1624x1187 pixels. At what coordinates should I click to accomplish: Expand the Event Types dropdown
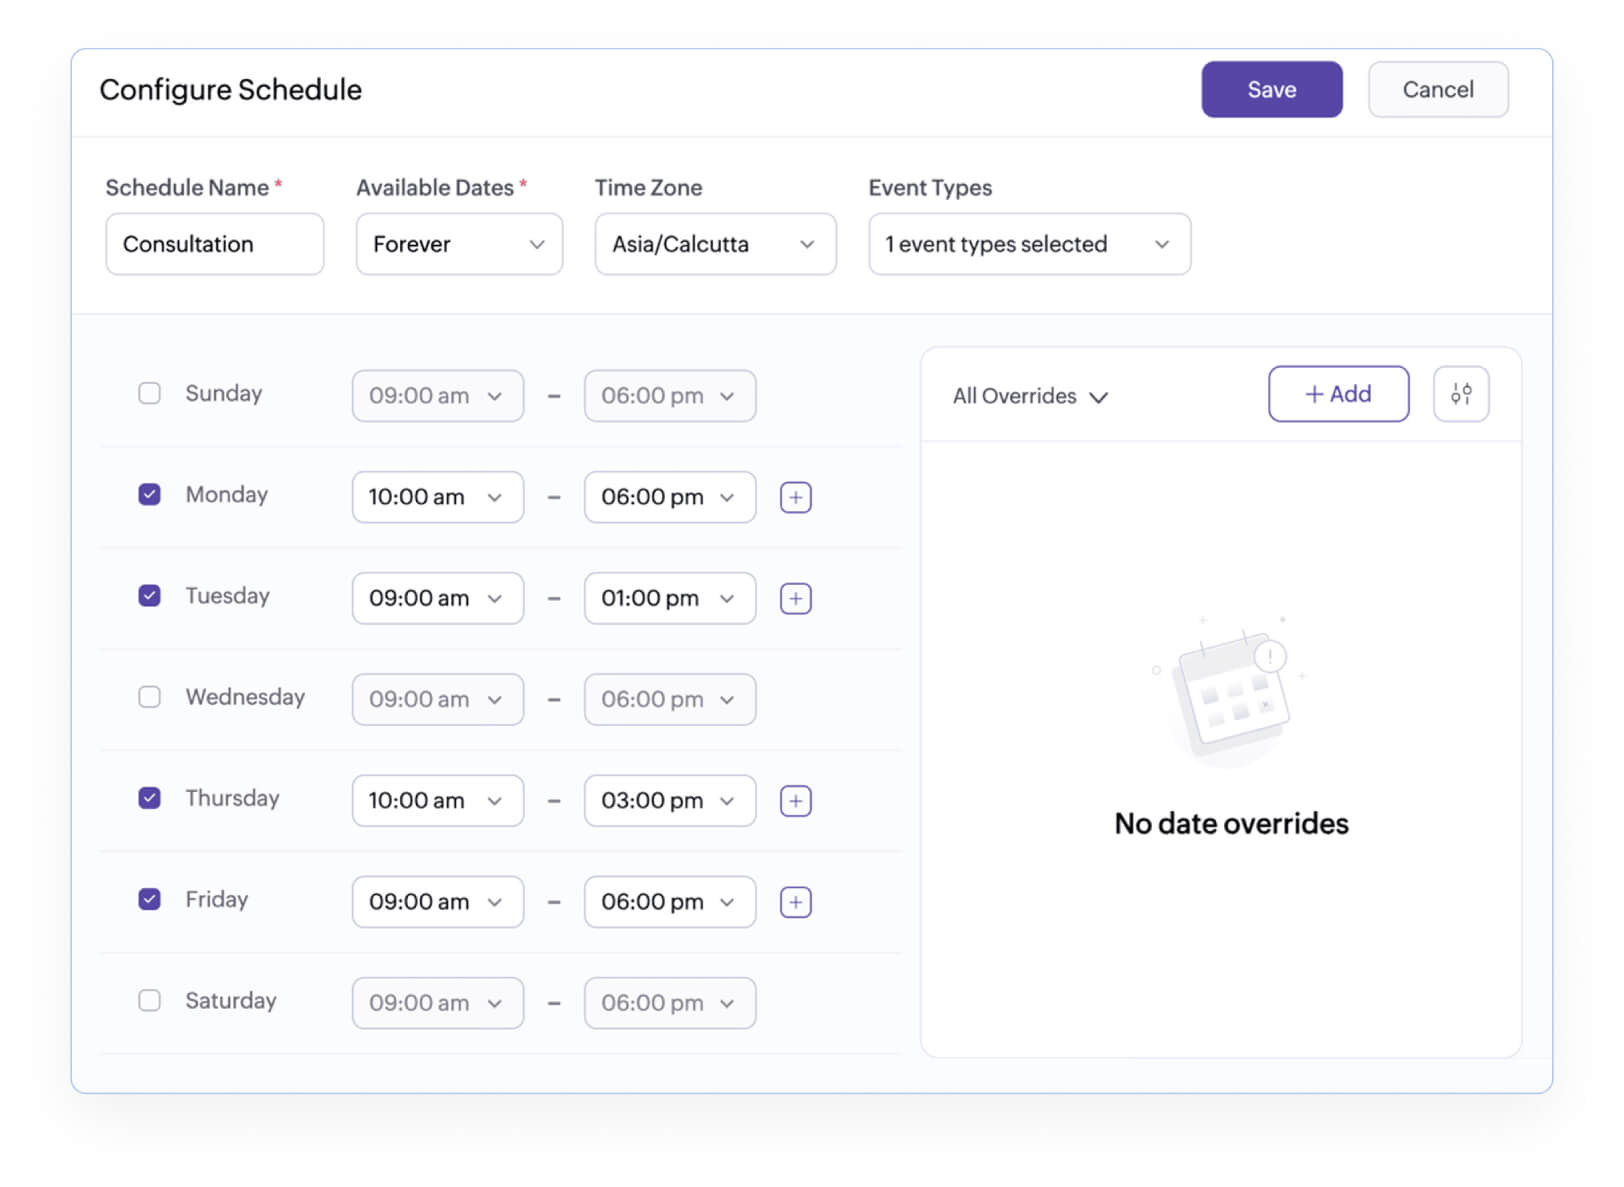tap(1029, 244)
